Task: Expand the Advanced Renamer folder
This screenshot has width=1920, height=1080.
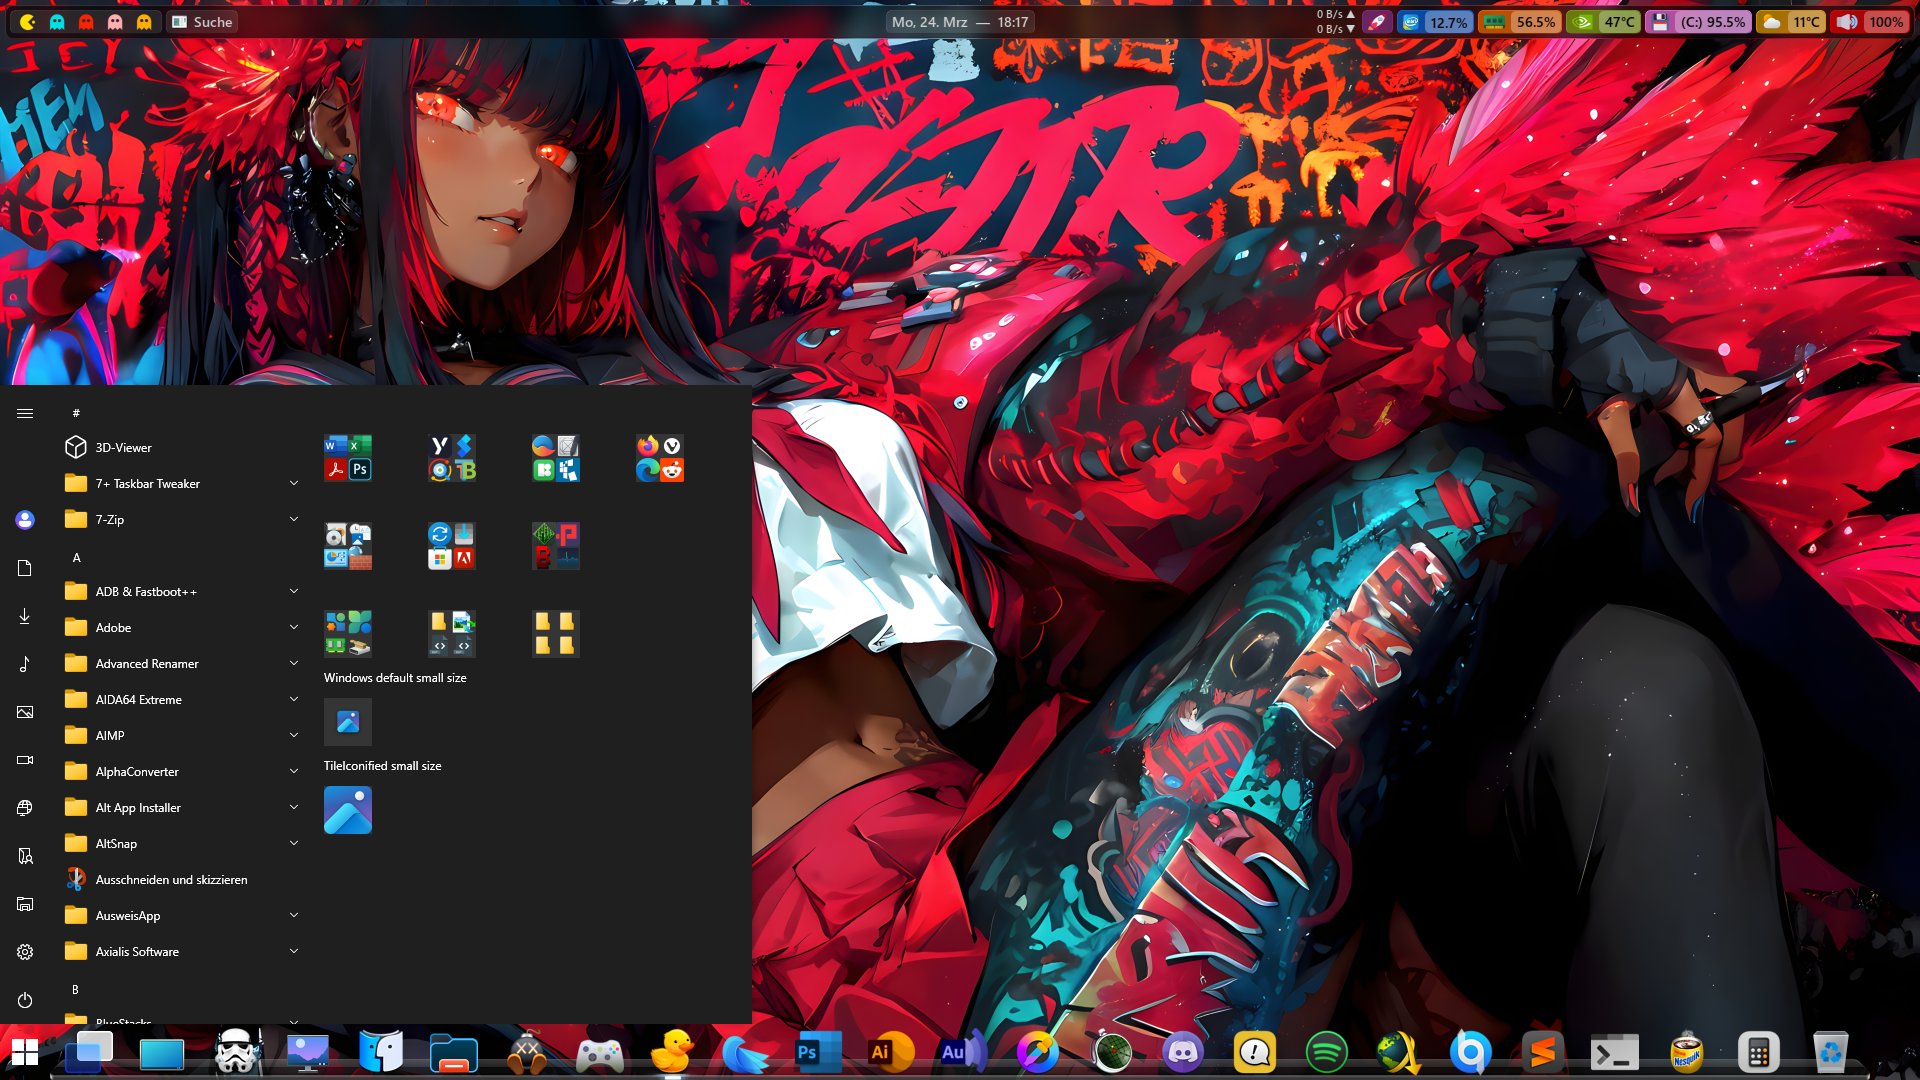Action: pos(294,663)
